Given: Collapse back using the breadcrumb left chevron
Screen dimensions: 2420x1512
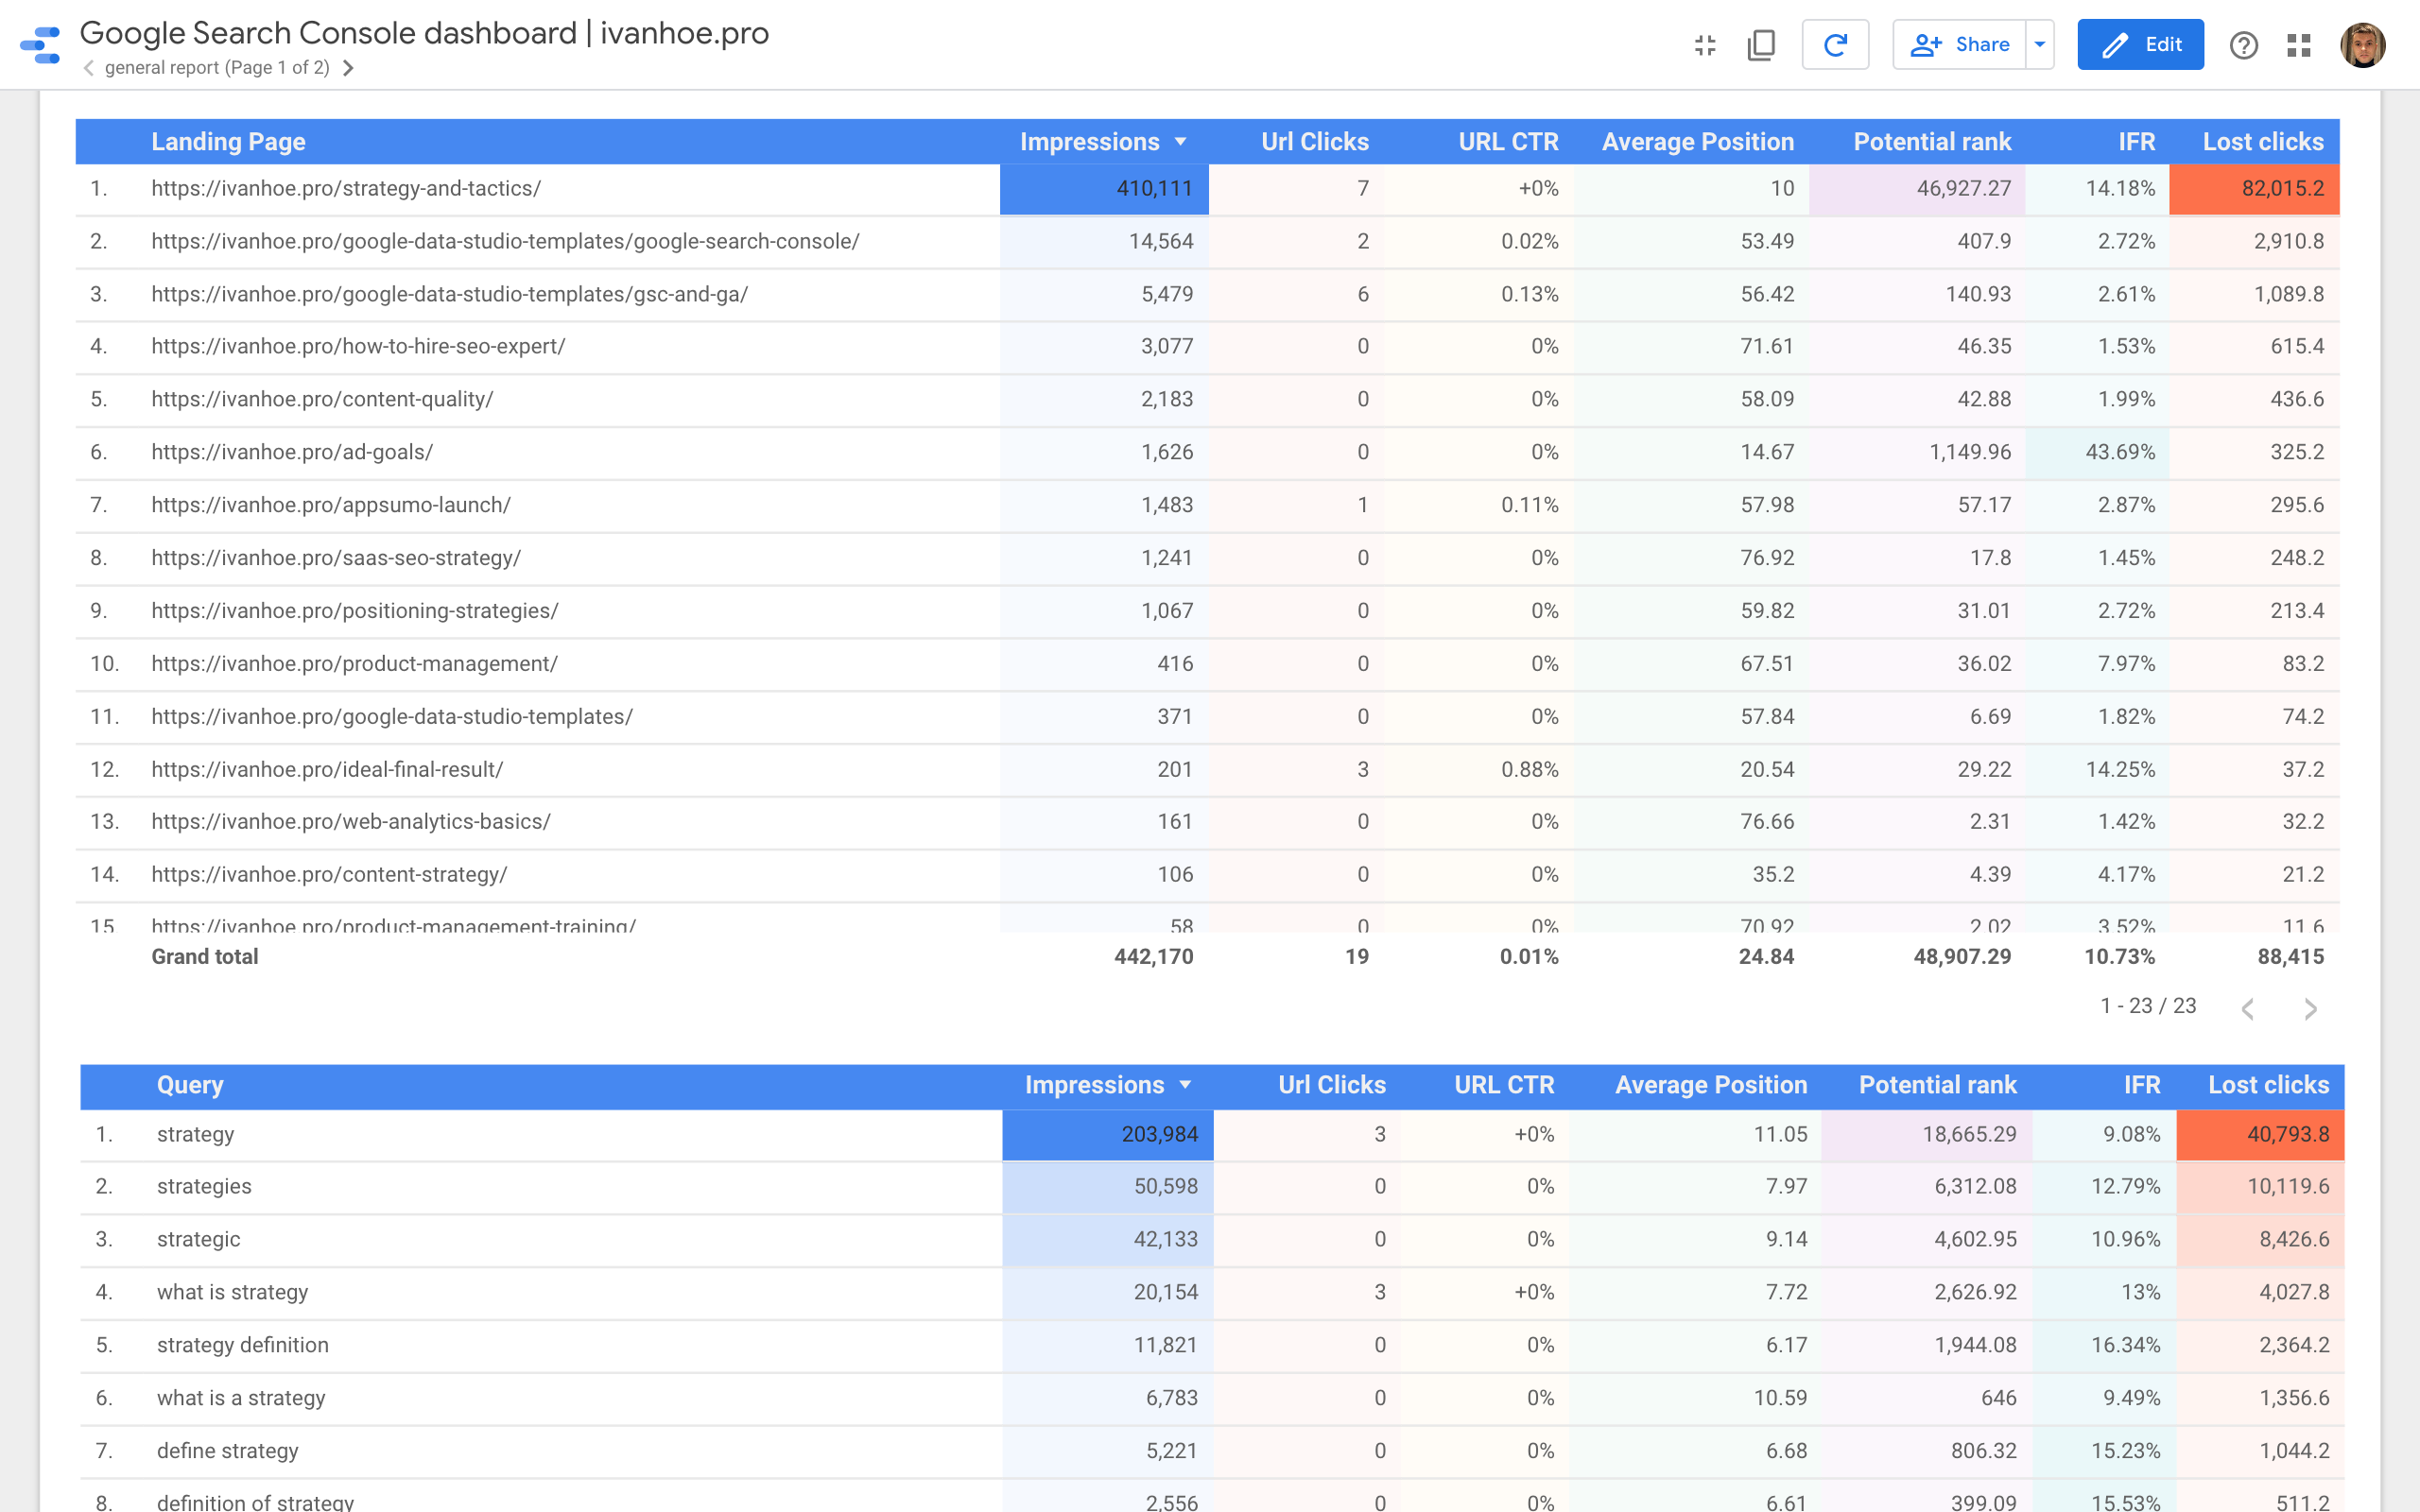Looking at the screenshot, I should pos(88,68).
